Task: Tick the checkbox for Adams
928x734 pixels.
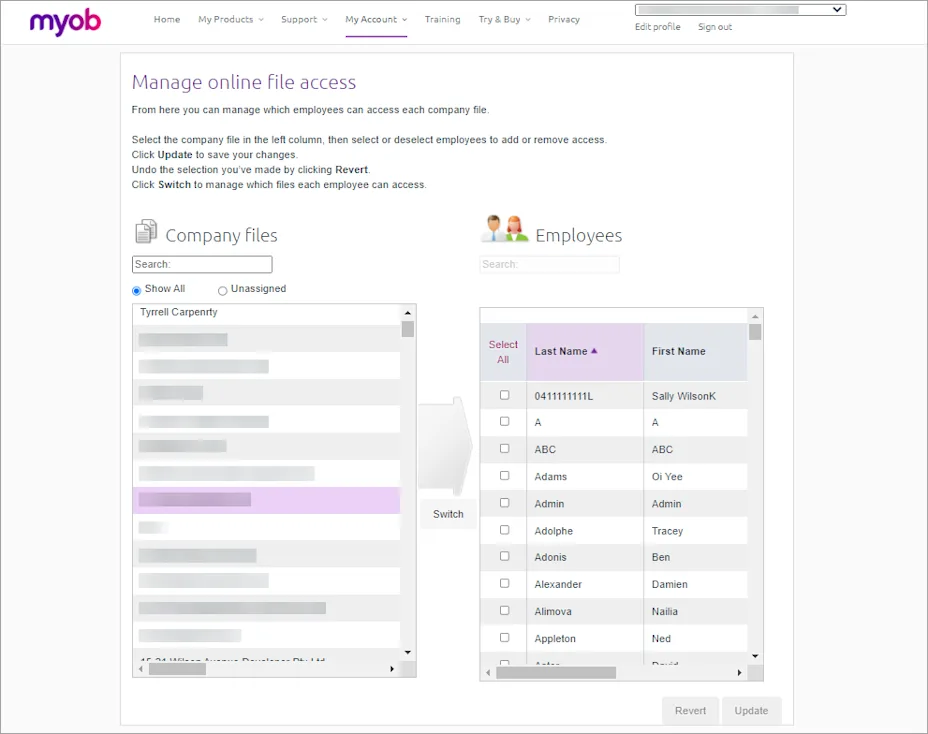Action: pos(504,475)
